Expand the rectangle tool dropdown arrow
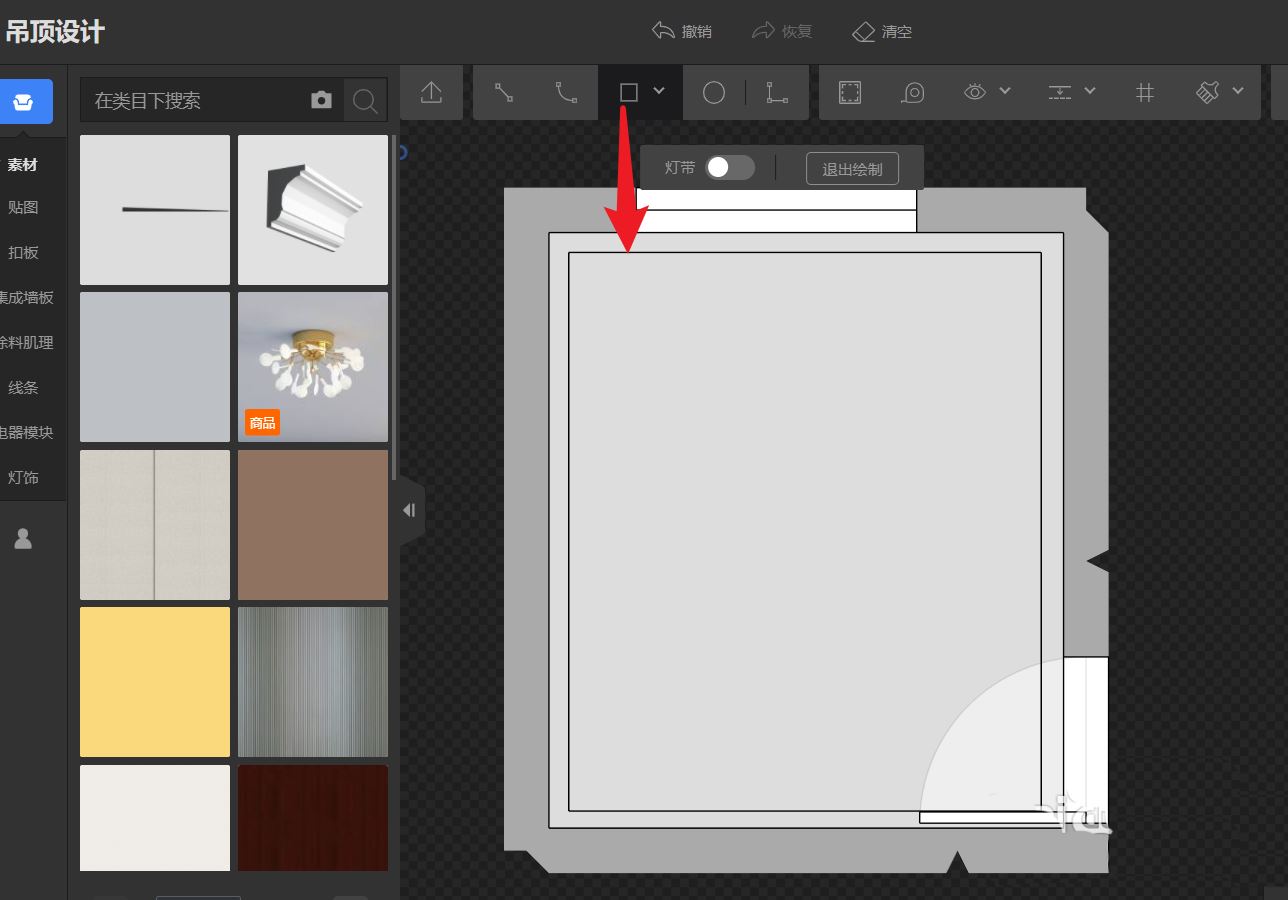 tap(659, 91)
